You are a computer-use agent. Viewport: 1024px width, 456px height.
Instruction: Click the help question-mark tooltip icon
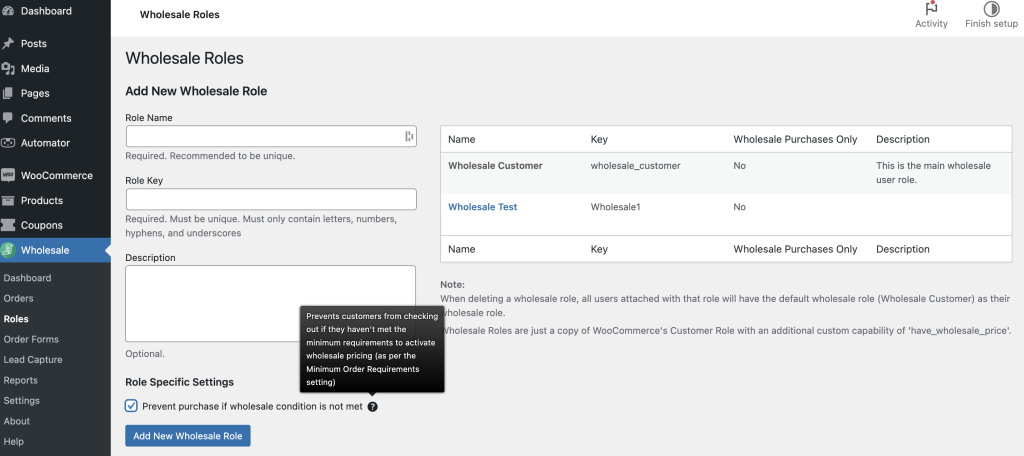pyautogui.click(x=372, y=406)
